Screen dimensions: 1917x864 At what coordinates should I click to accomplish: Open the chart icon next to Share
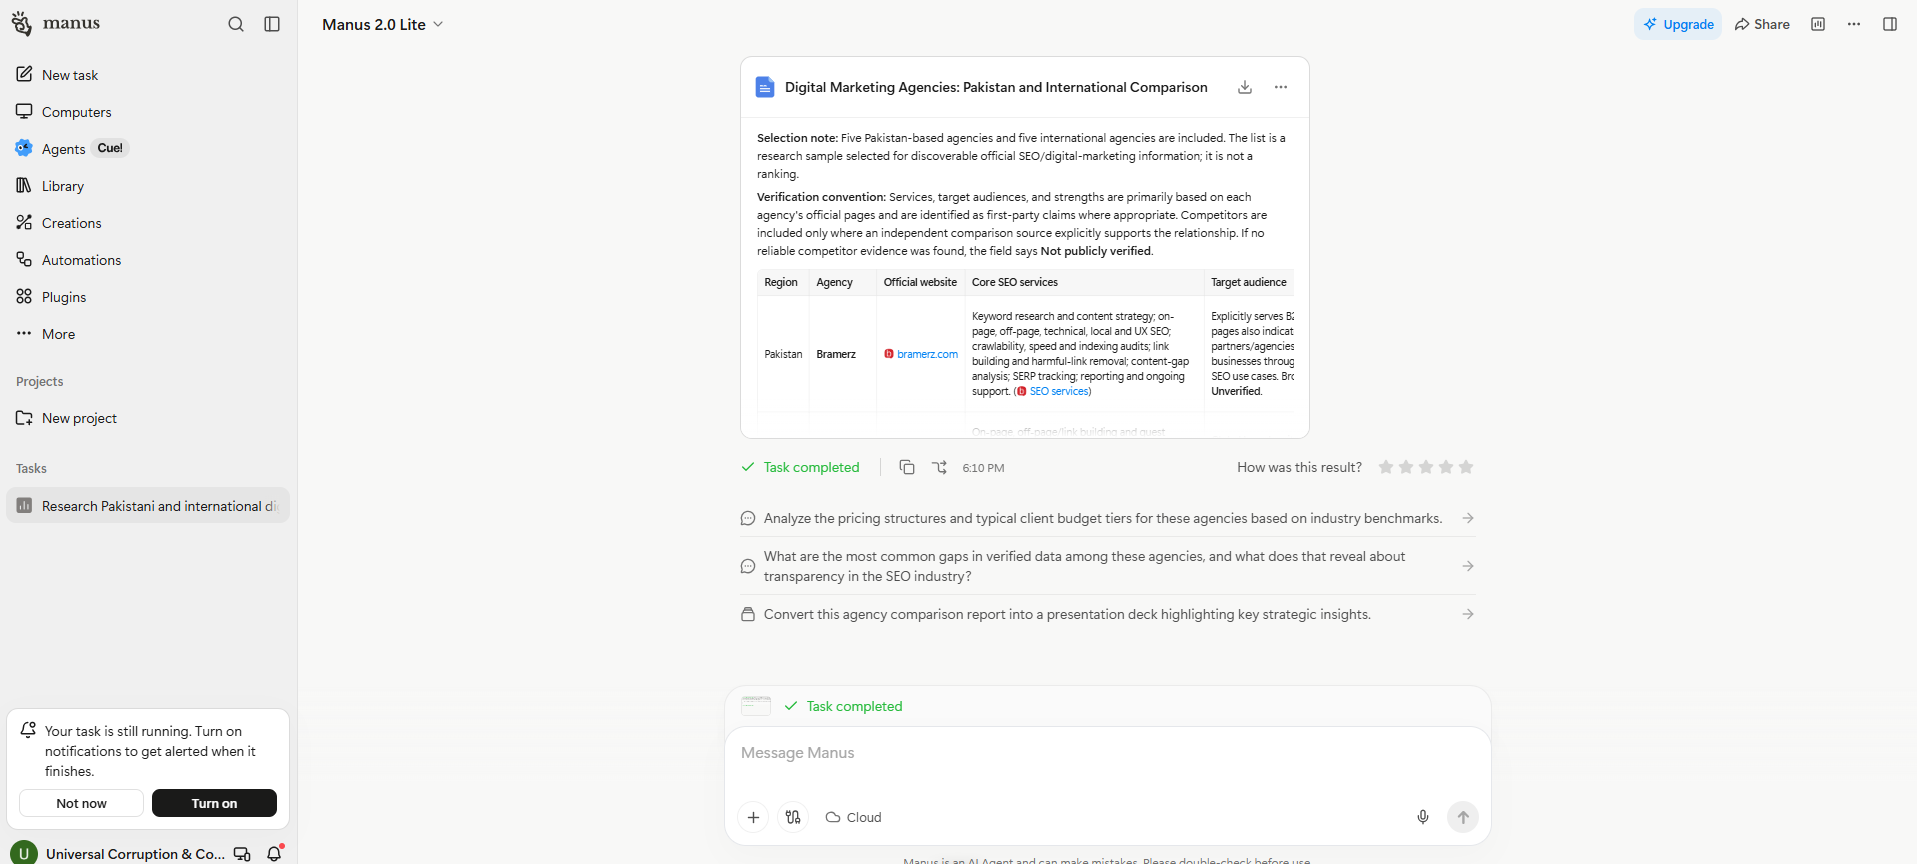click(1818, 24)
